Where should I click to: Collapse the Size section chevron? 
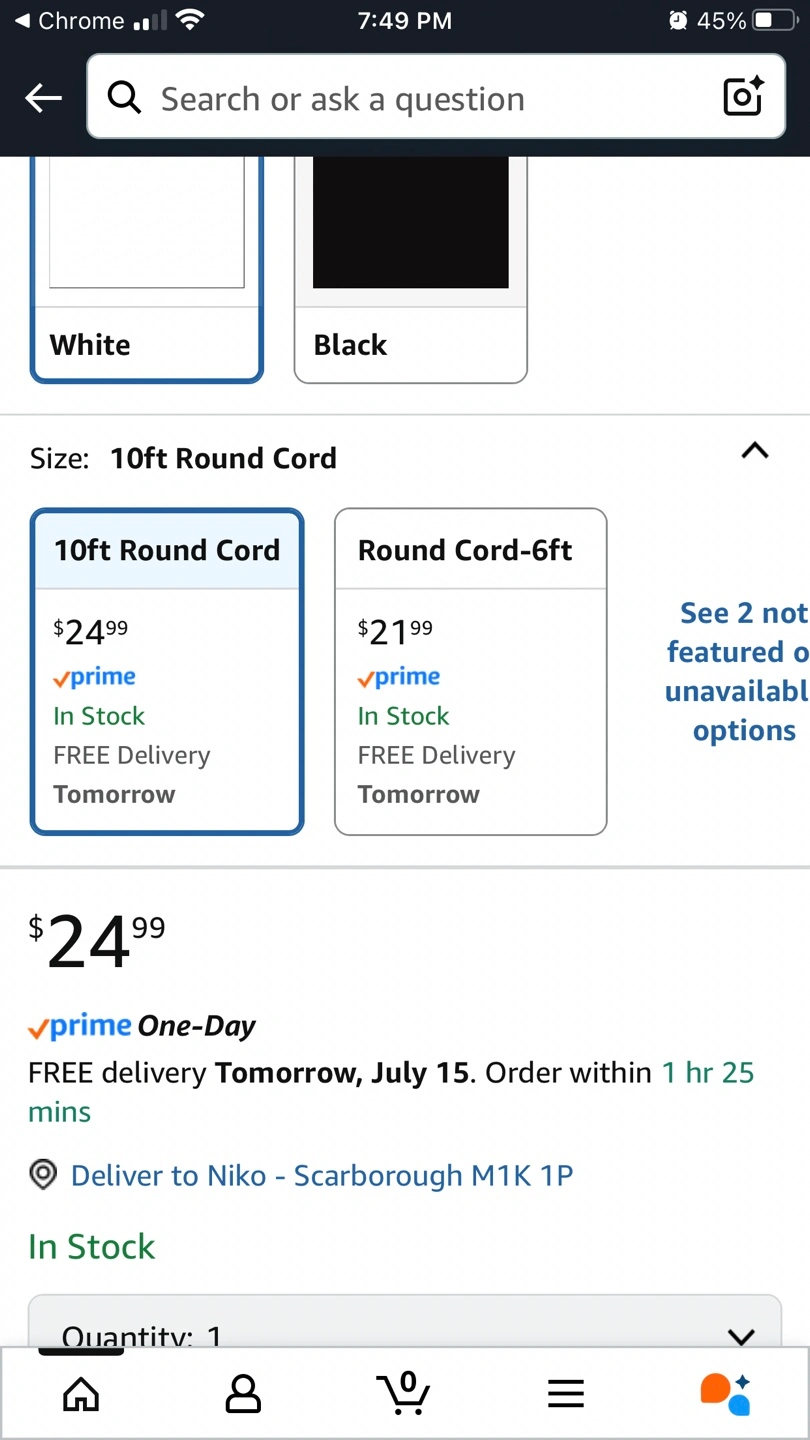click(x=755, y=451)
